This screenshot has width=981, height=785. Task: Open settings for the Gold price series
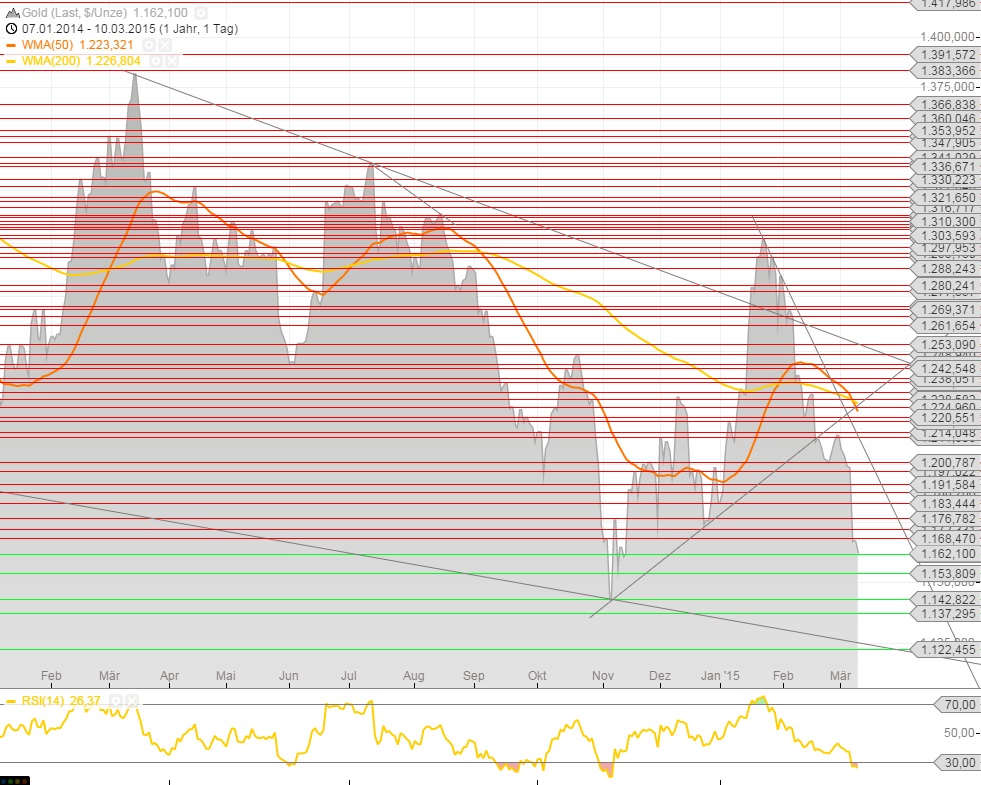(200, 13)
